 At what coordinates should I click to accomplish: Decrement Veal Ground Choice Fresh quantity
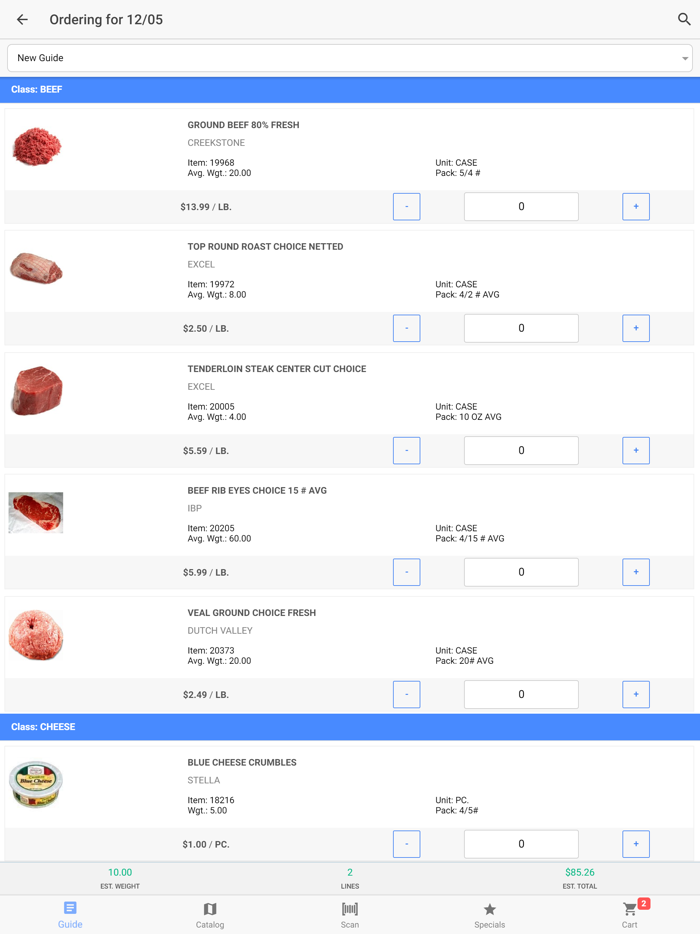406,694
